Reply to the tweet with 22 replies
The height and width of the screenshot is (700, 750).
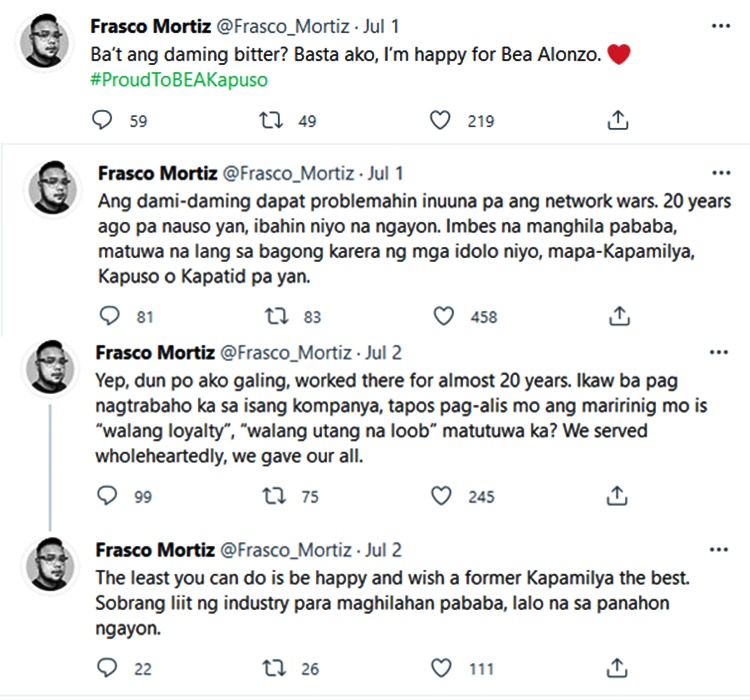pyautogui.click(x=108, y=666)
